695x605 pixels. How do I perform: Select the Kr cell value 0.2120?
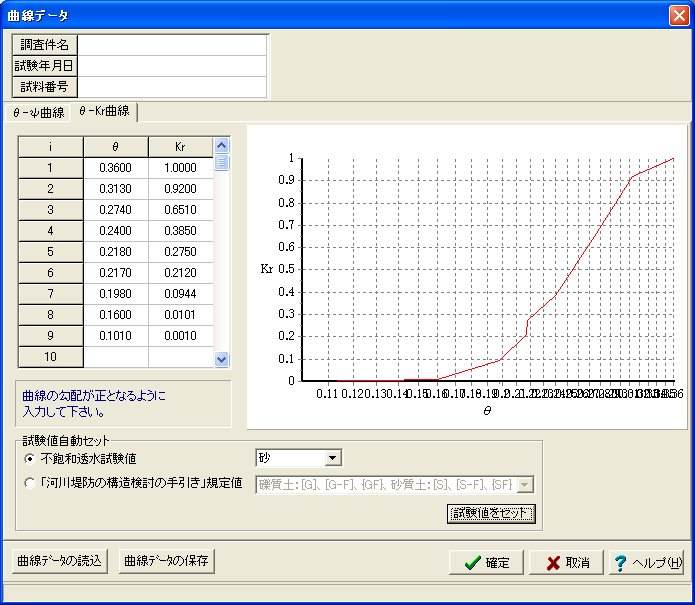(x=180, y=273)
